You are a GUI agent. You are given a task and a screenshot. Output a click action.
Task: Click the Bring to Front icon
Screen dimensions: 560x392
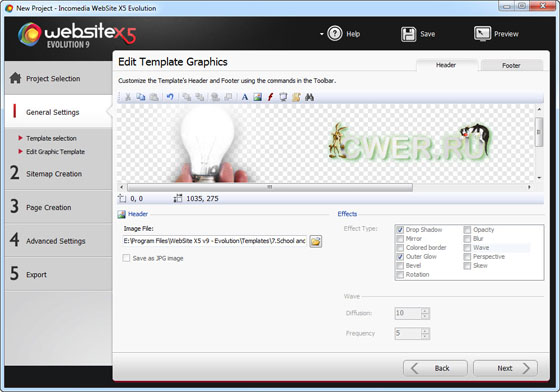click(186, 97)
